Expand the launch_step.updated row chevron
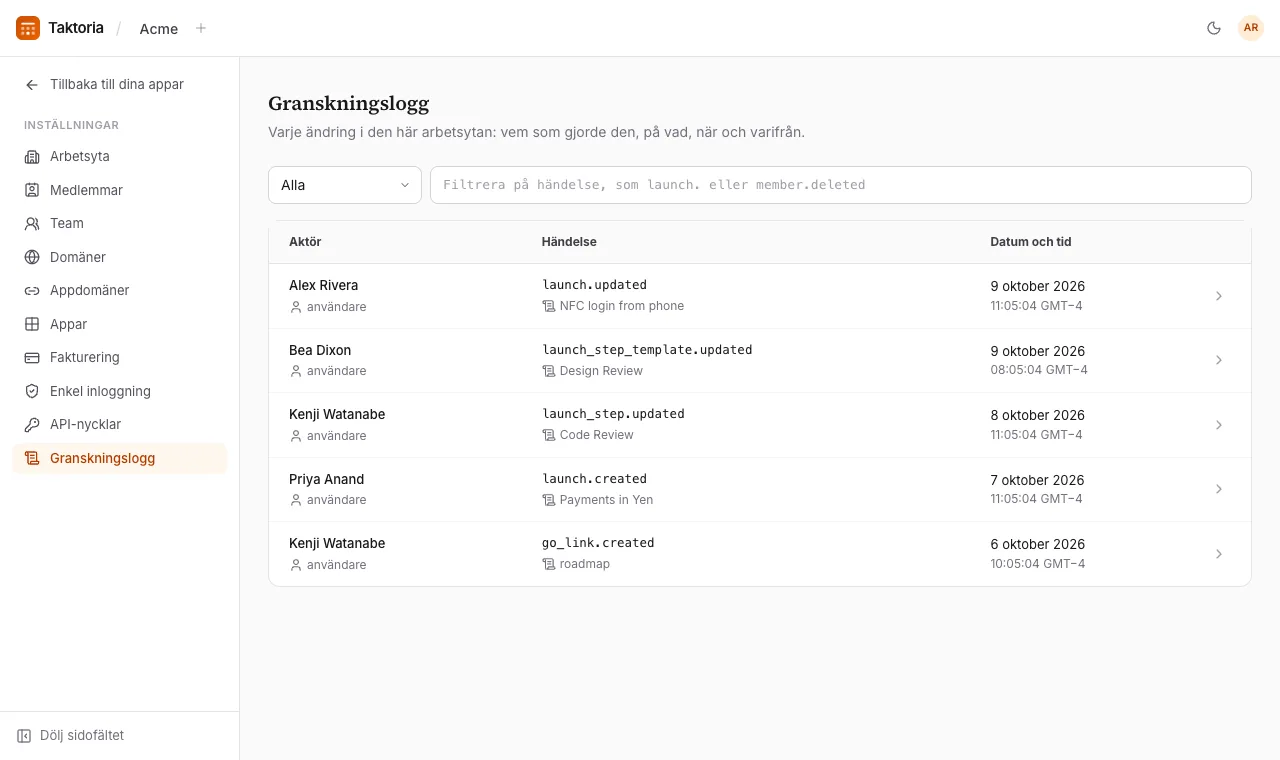This screenshot has width=1280, height=760. [x=1219, y=425]
